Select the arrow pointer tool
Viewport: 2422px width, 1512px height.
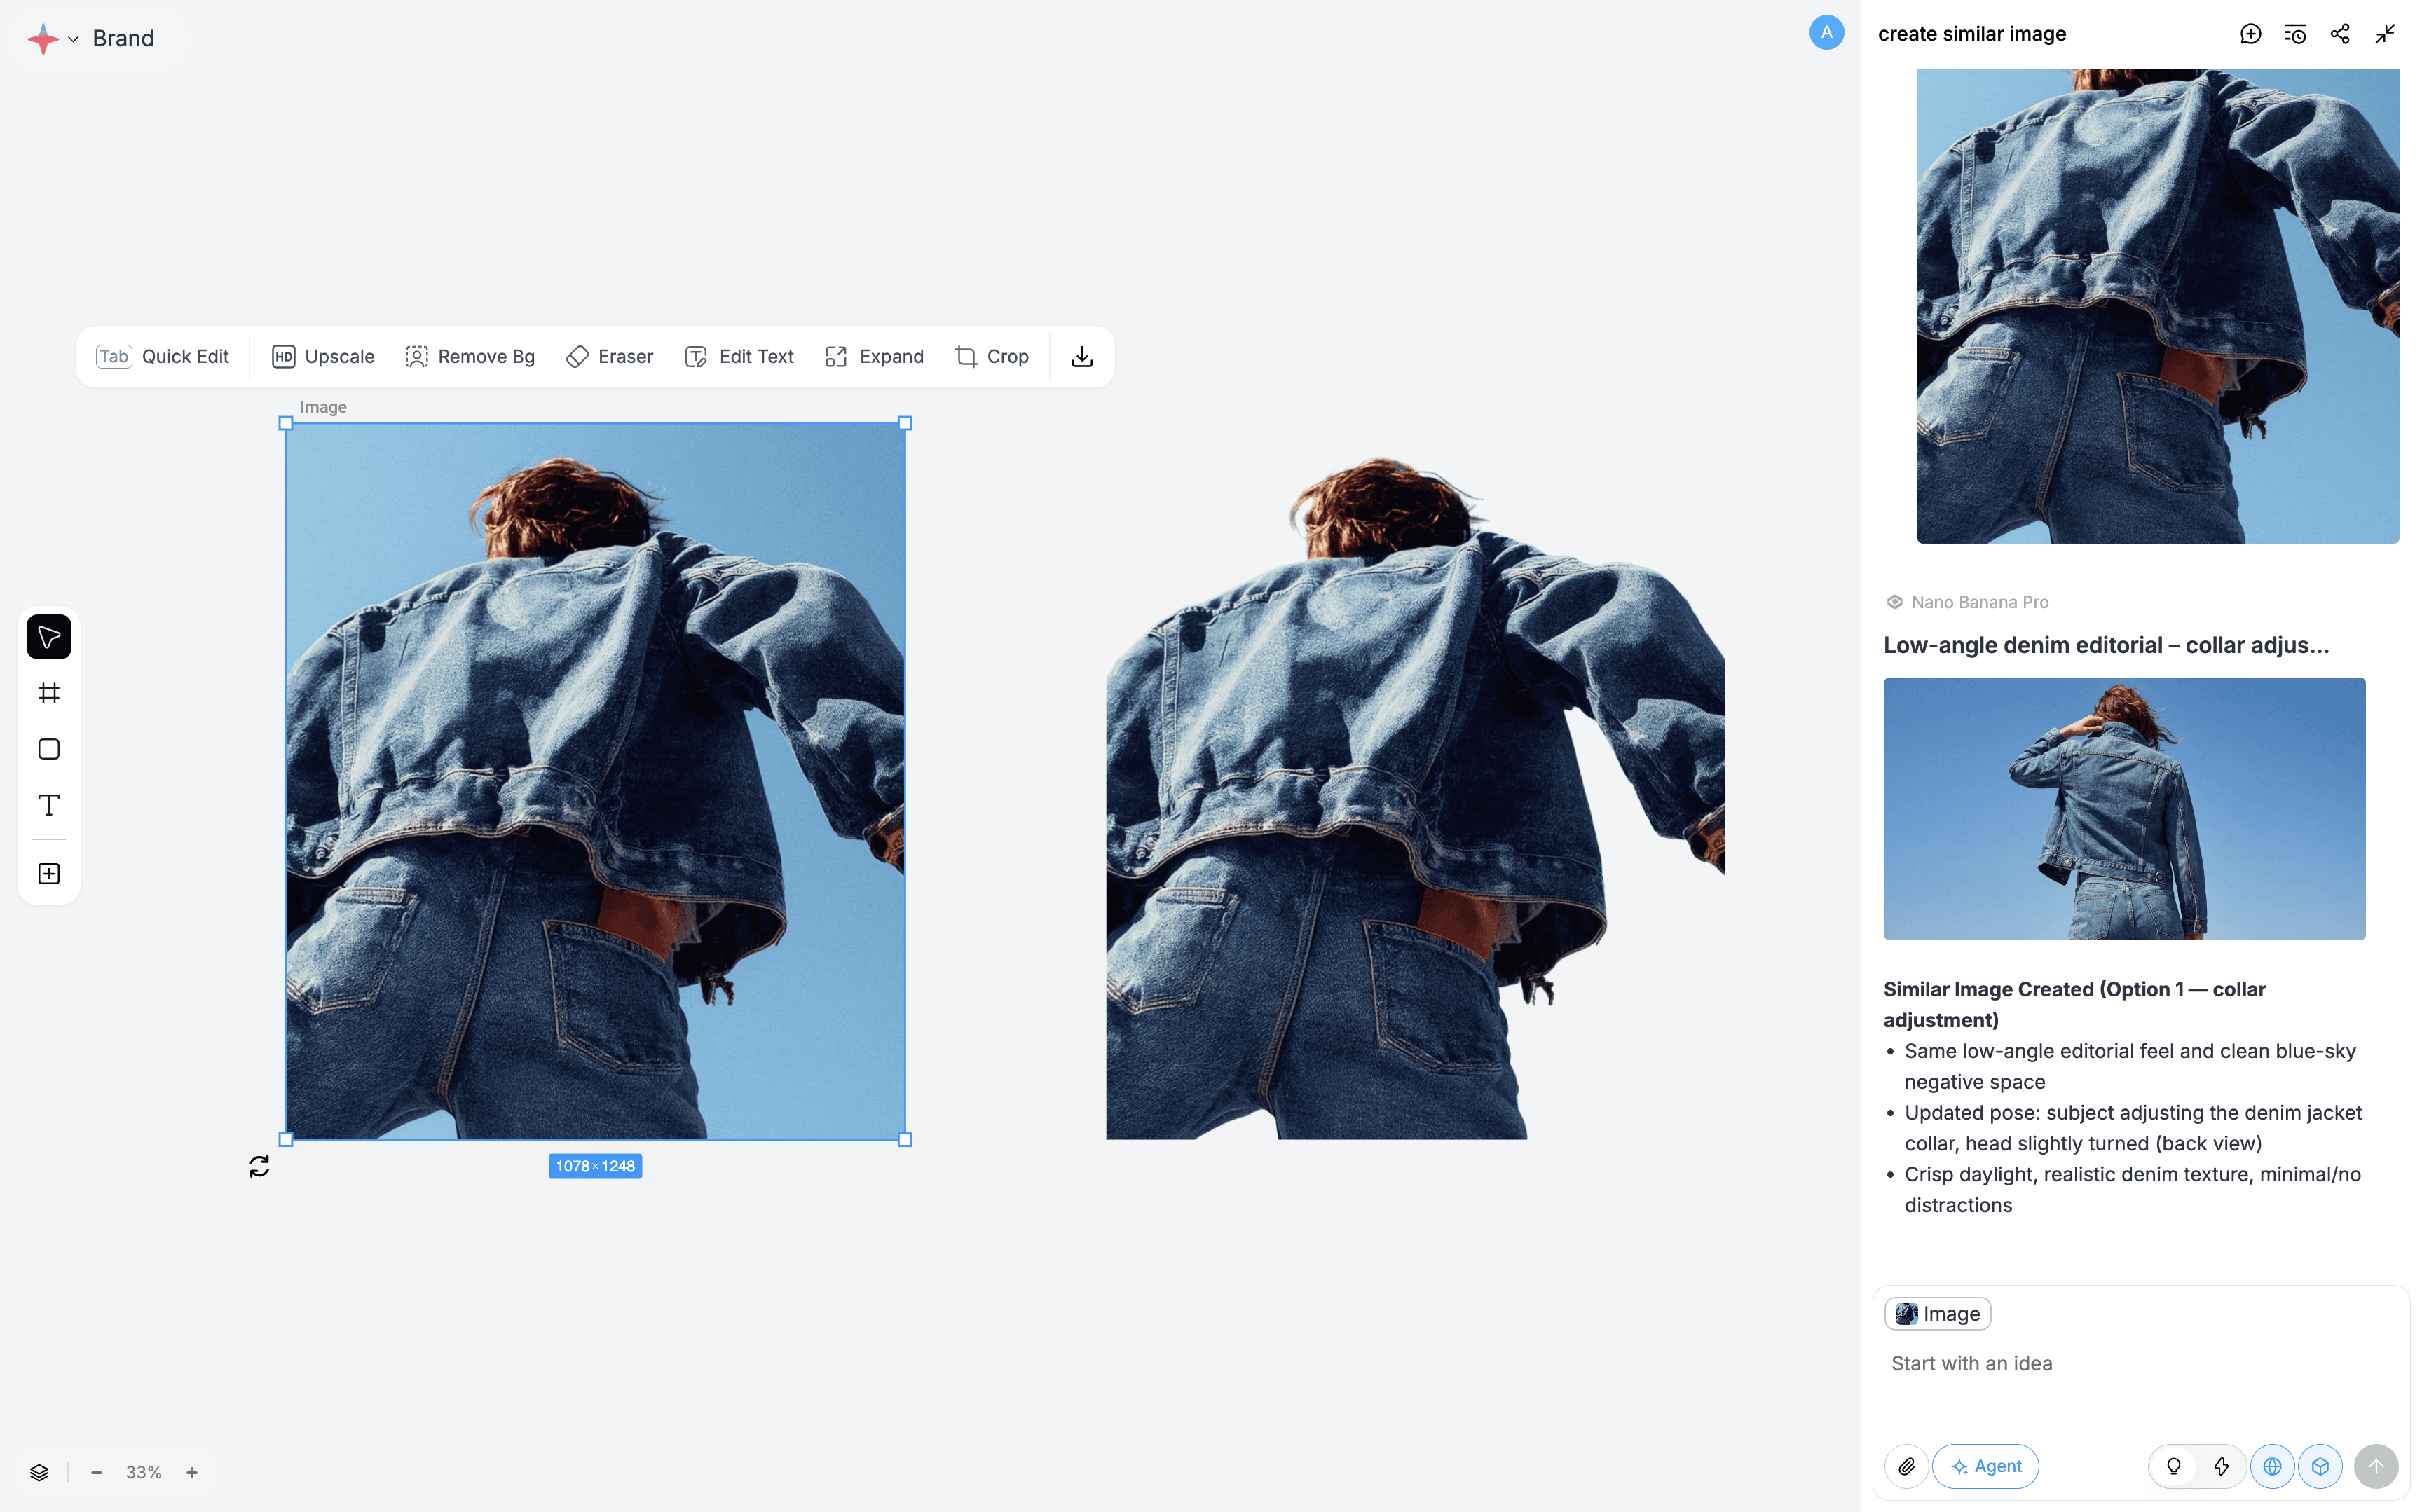(48, 637)
